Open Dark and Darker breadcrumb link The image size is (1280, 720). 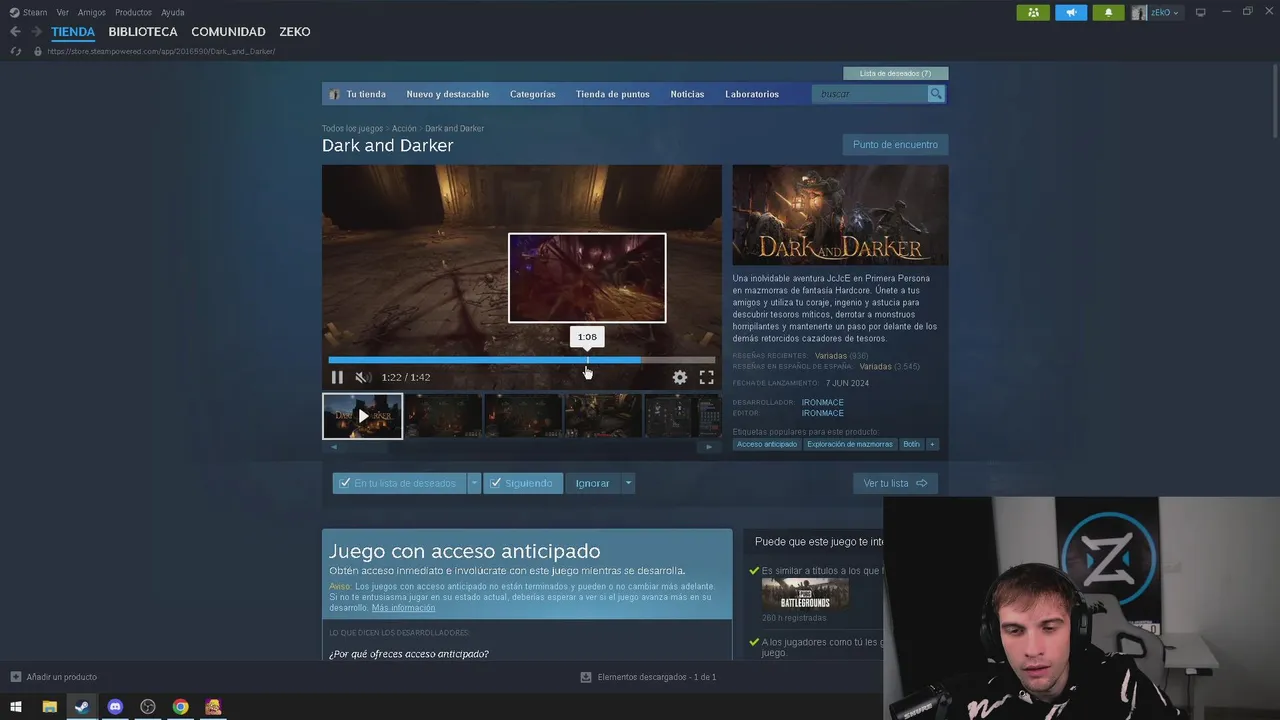click(x=455, y=129)
